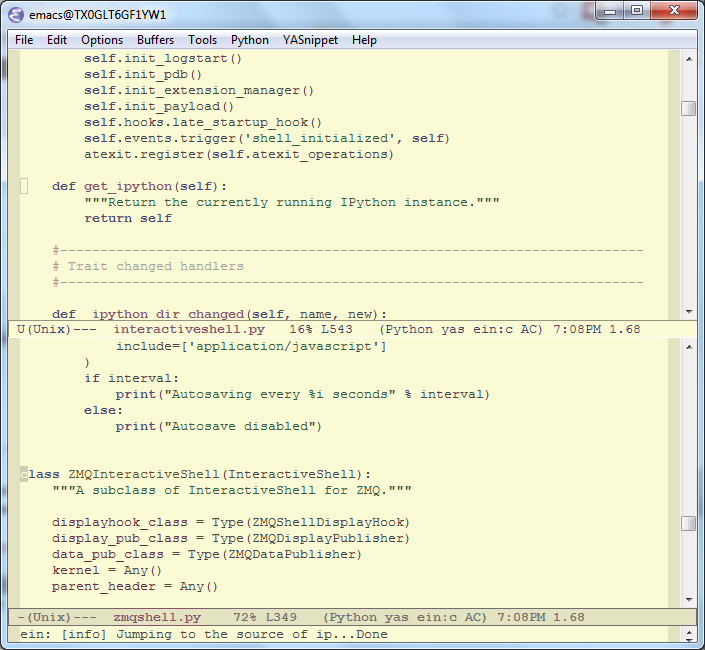The width and height of the screenshot is (705, 650).
Task: Click 'displayhook_class = Type(ZMQShellDisplayHook)' line
Action: (231, 522)
